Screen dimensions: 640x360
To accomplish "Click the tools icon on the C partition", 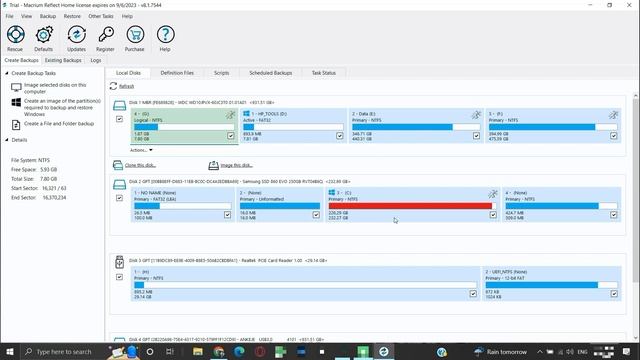I will coord(493,194).
